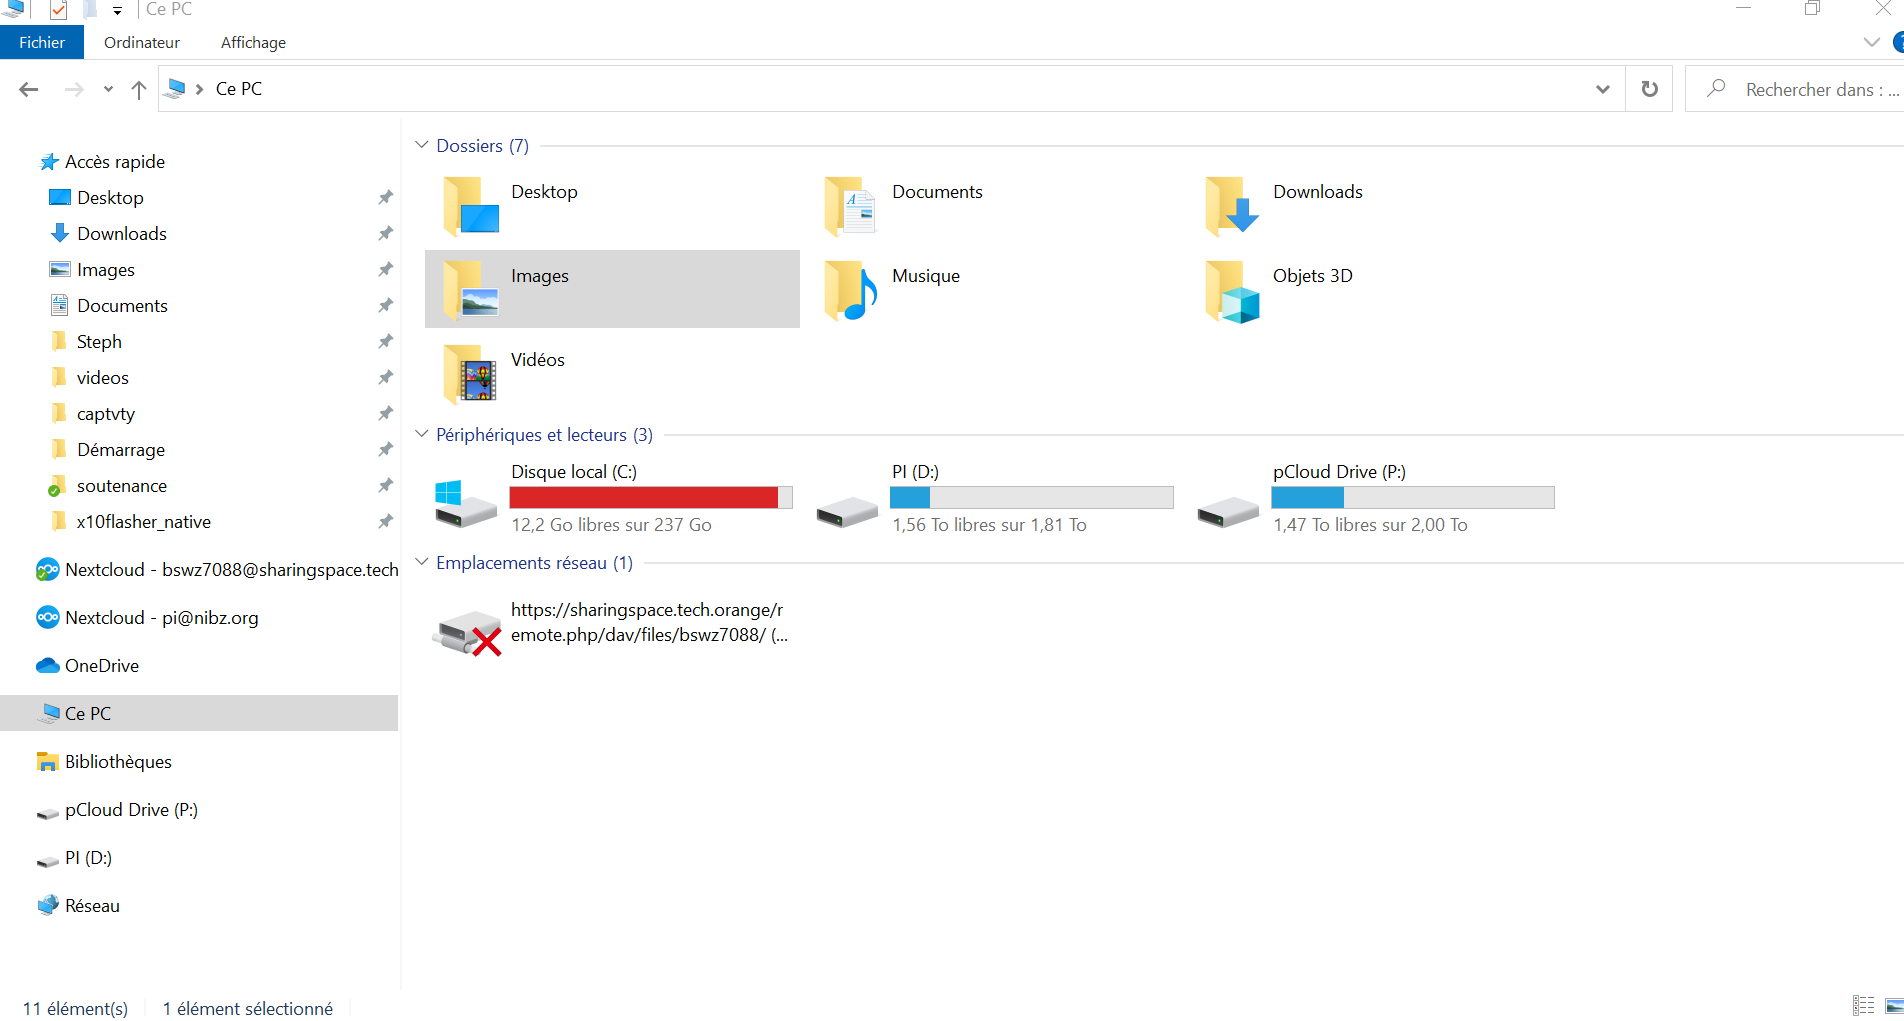Open the Fichier menu
Image resolution: width=1904 pixels, height=1021 pixels.
tap(42, 42)
